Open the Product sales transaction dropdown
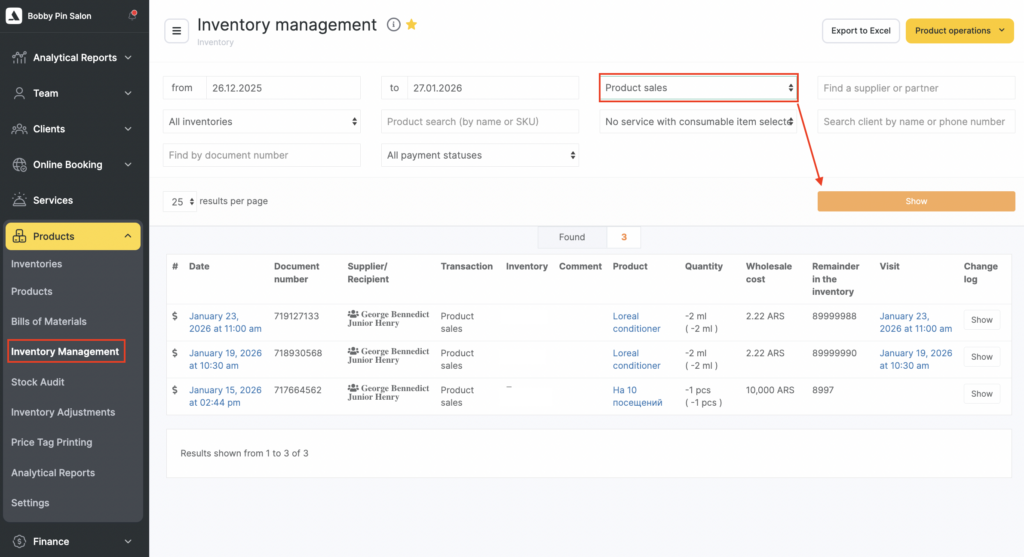This screenshot has height=557, width=1024. 698,88
